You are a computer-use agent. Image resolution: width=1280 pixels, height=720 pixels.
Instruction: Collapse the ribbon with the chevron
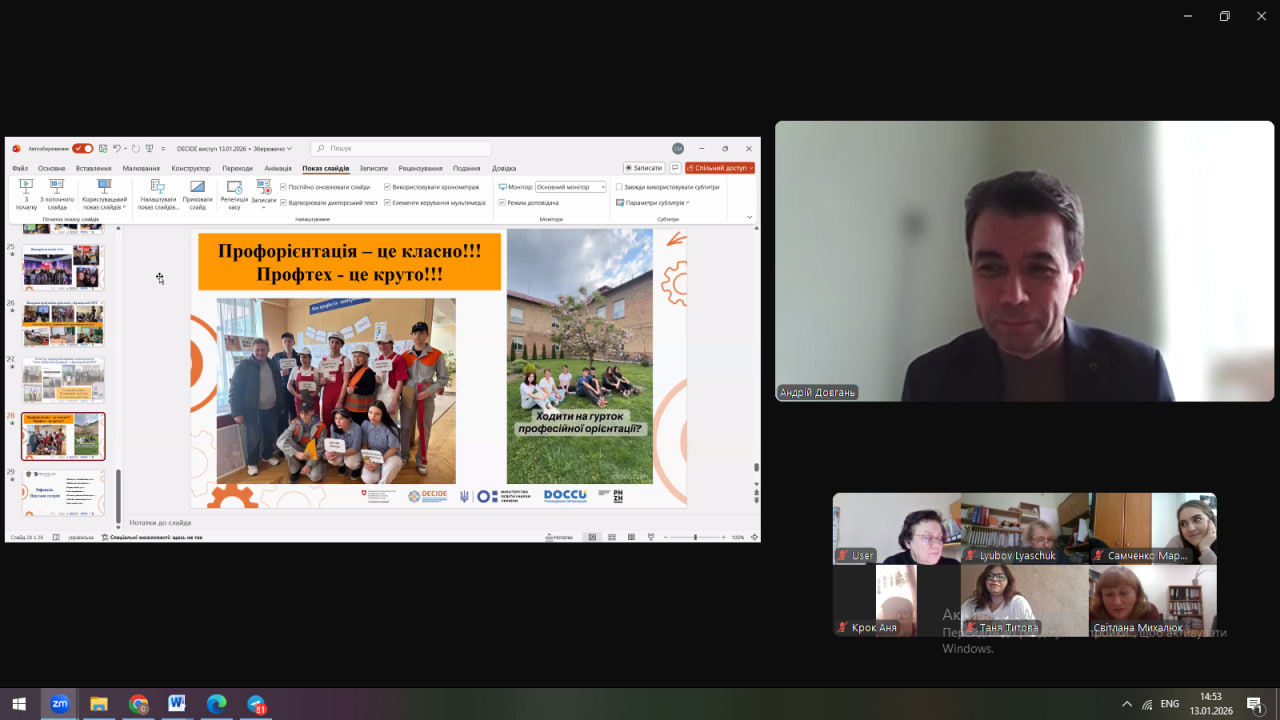coord(750,217)
